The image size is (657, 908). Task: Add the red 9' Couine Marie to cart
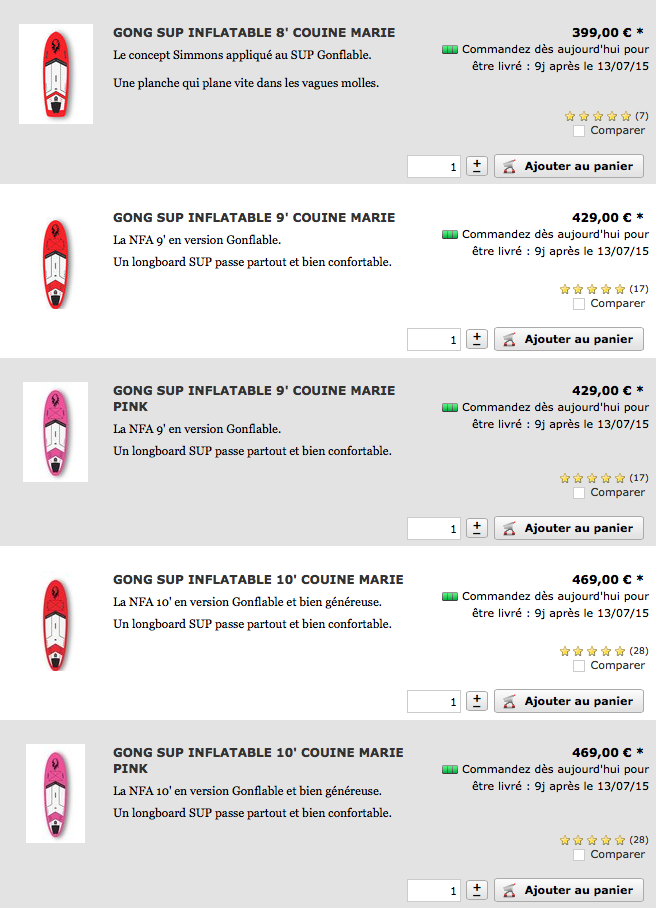569,339
